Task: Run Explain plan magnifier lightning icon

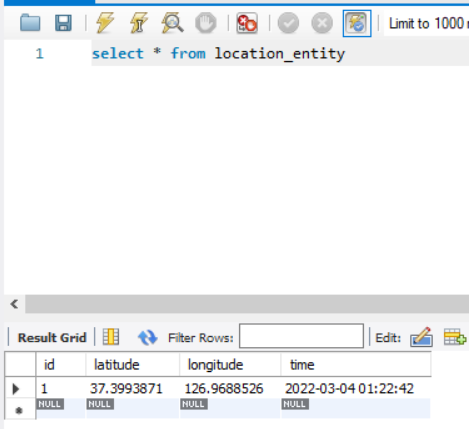Action: pyautogui.click(x=172, y=23)
